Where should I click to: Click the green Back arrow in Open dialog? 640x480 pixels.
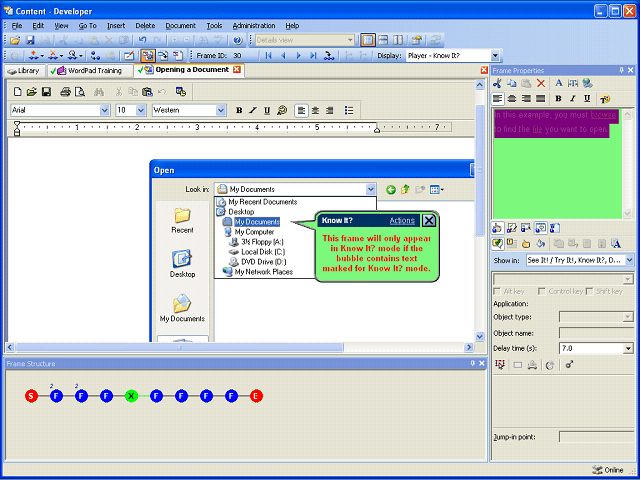tap(391, 189)
